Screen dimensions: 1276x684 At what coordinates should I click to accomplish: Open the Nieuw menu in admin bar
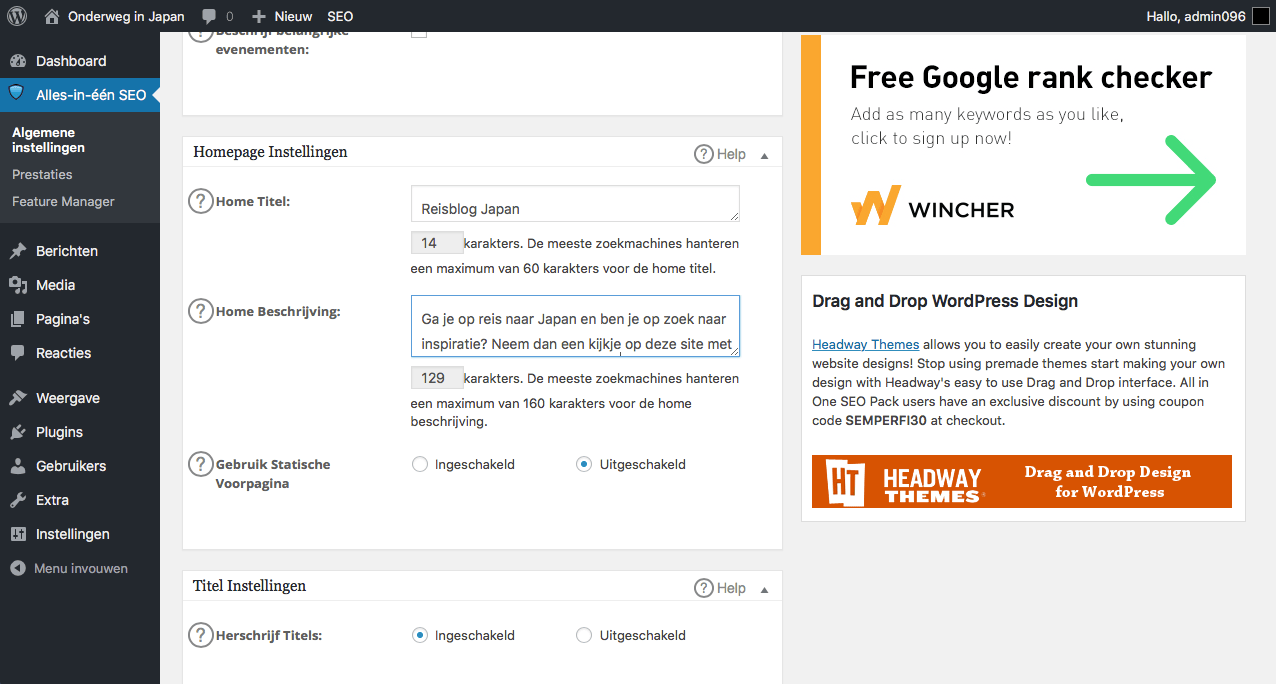(283, 16)
